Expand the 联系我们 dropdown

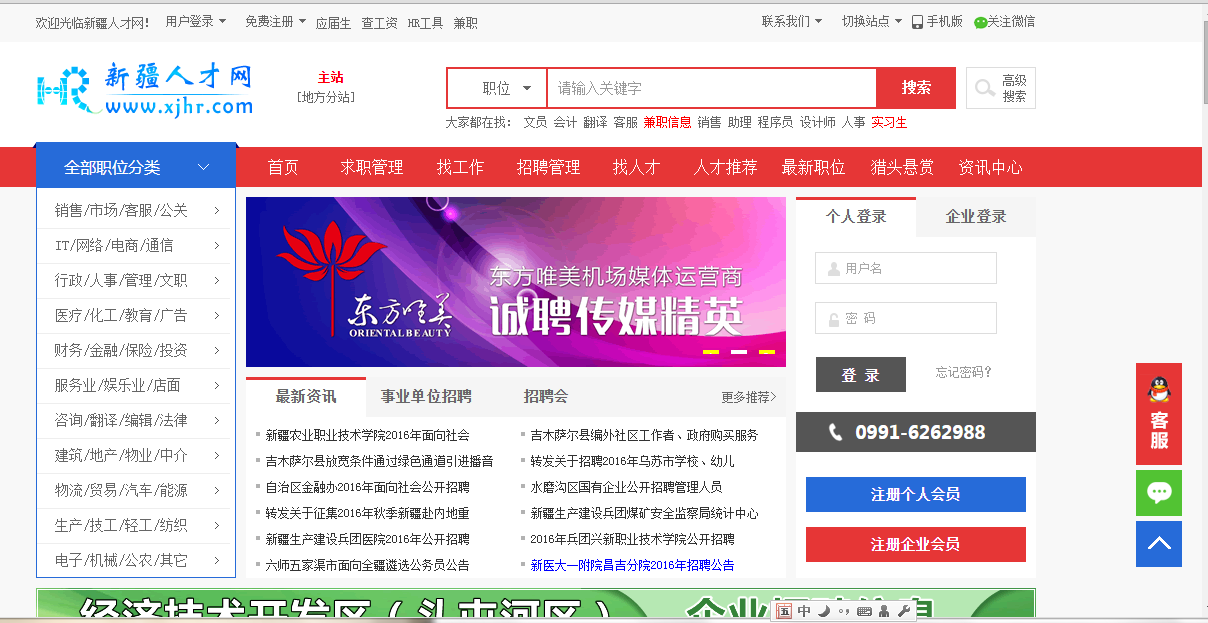point(792,21)
